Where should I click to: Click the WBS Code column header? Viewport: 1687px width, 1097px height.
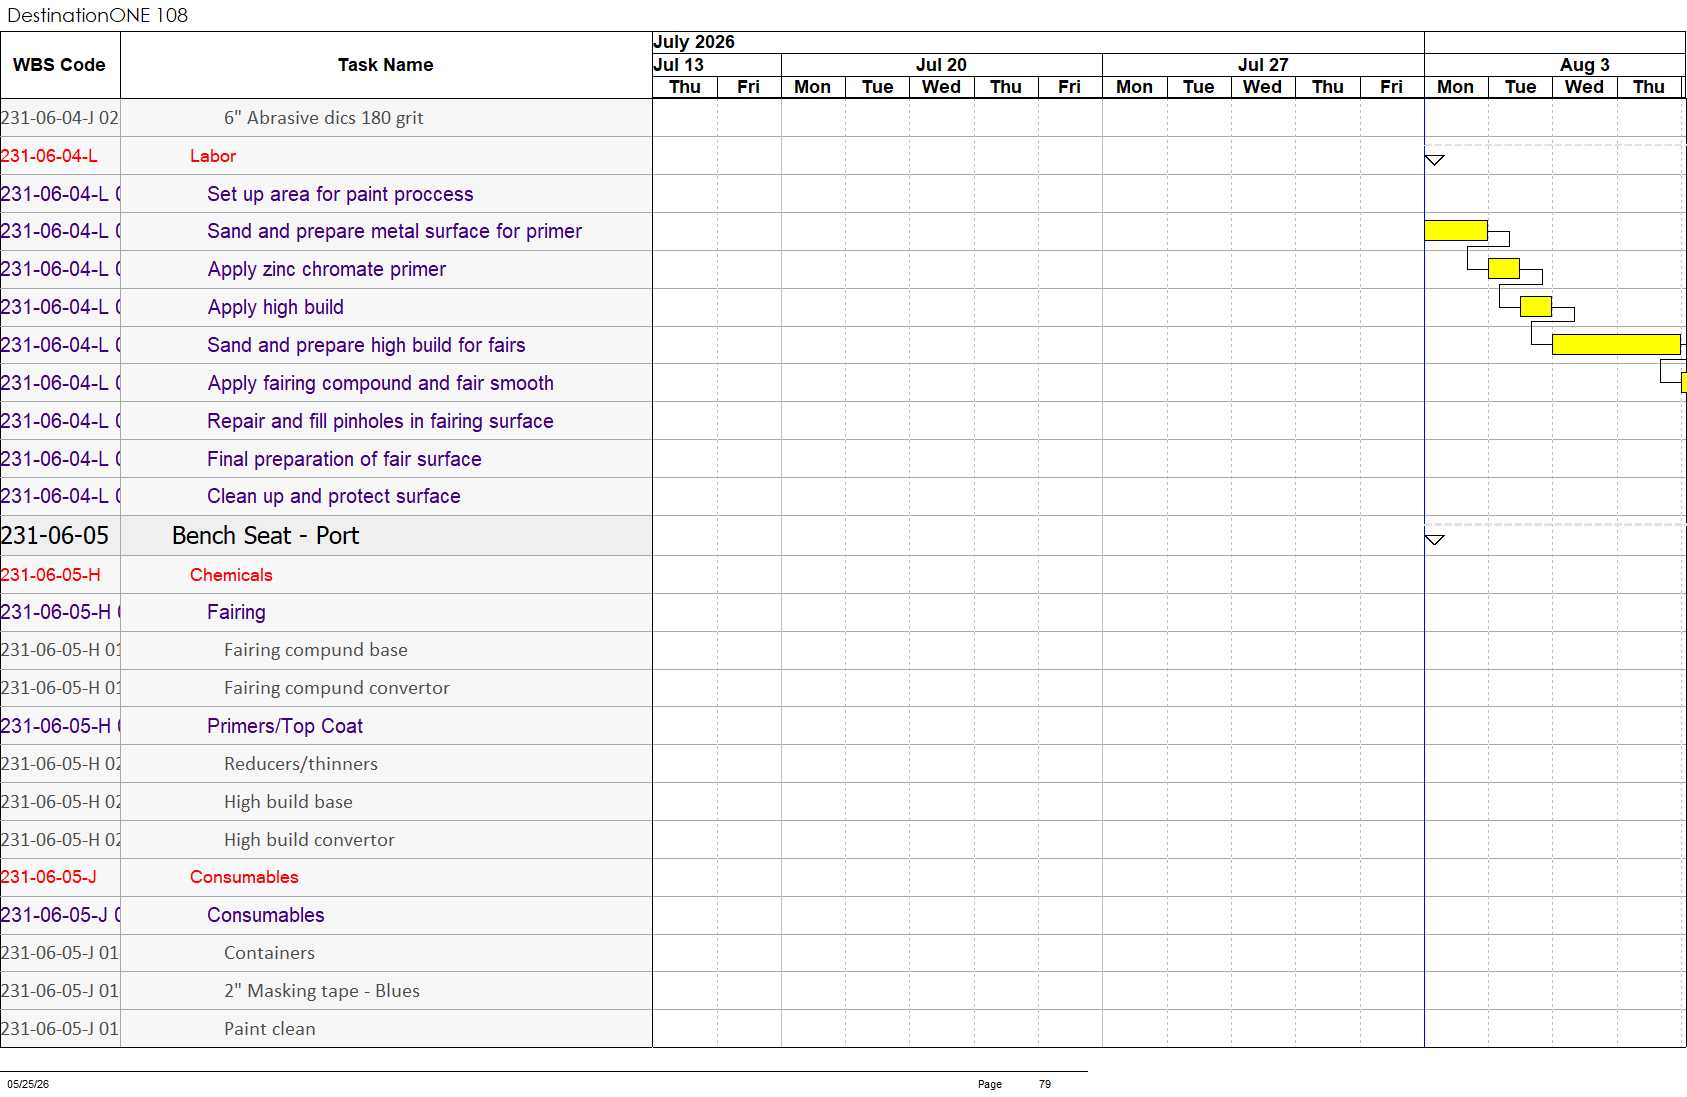[60, 65]
